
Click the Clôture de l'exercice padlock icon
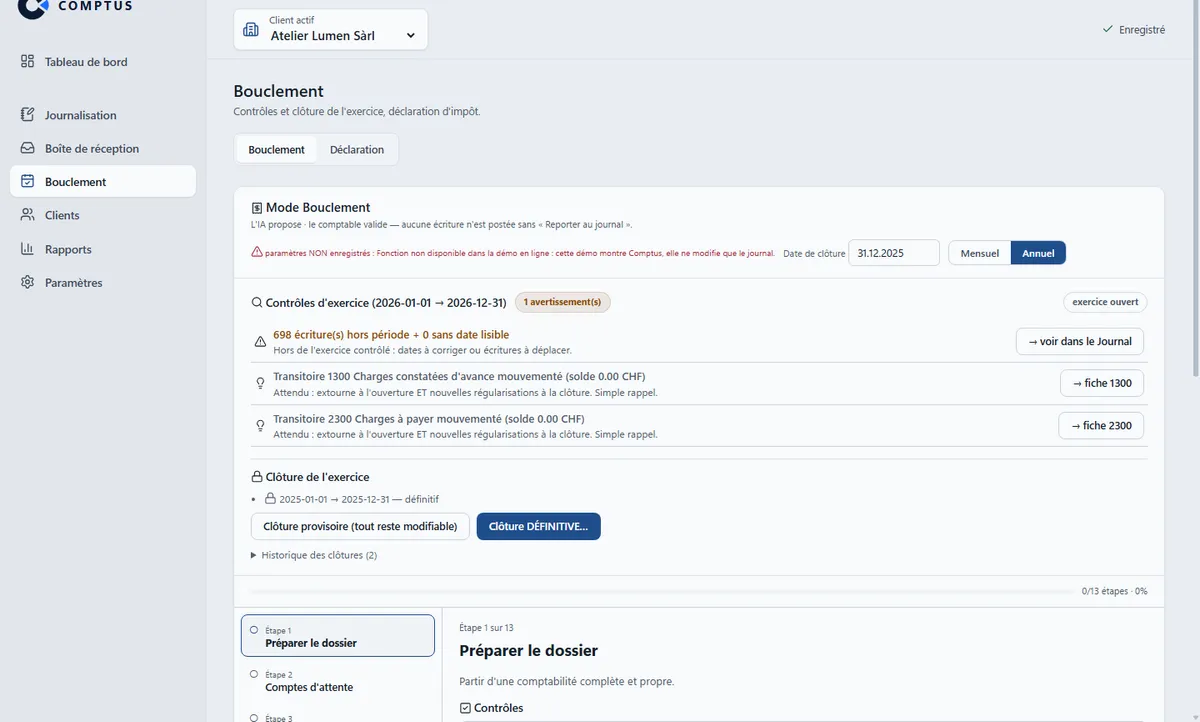pyautogui.click(x=257, y=477)
